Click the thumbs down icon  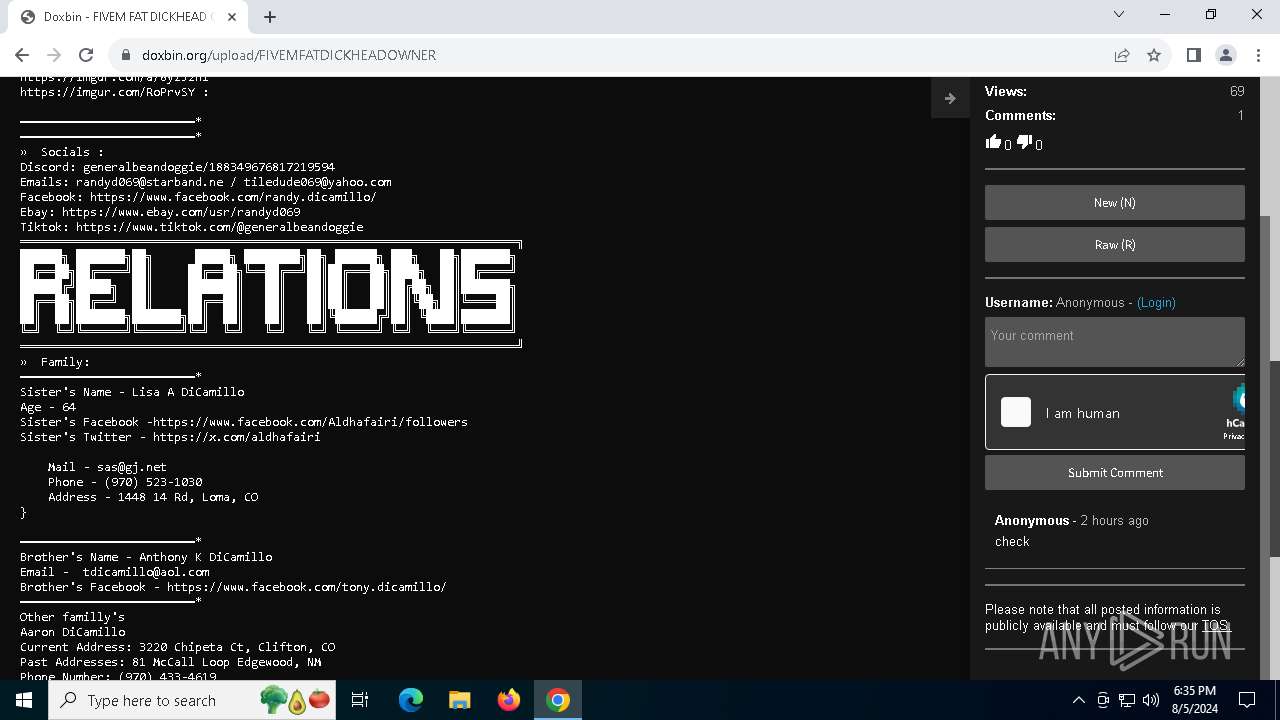point(1024,142)
